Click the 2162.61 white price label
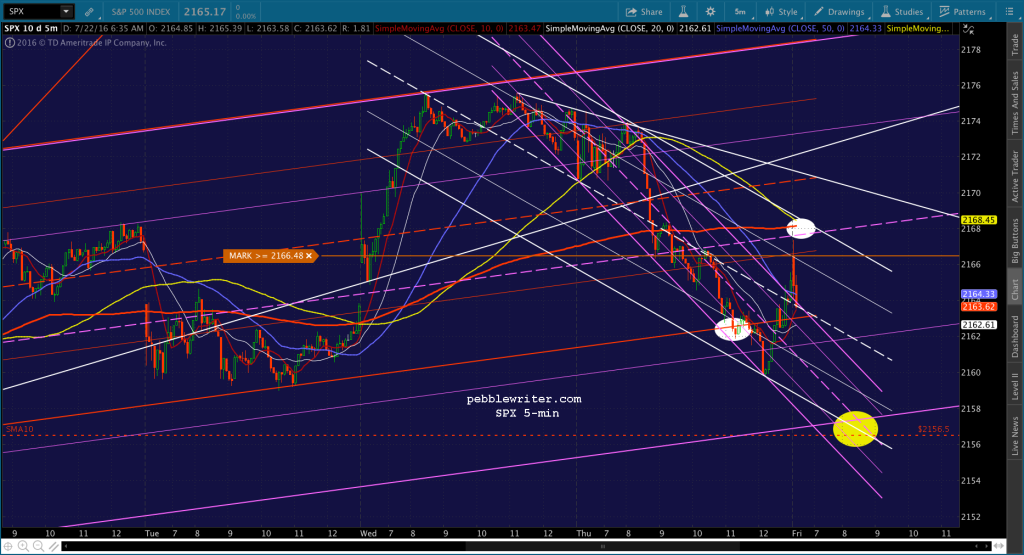The width and height of the screenshot is (1024, 555). (x=979, y=325)
